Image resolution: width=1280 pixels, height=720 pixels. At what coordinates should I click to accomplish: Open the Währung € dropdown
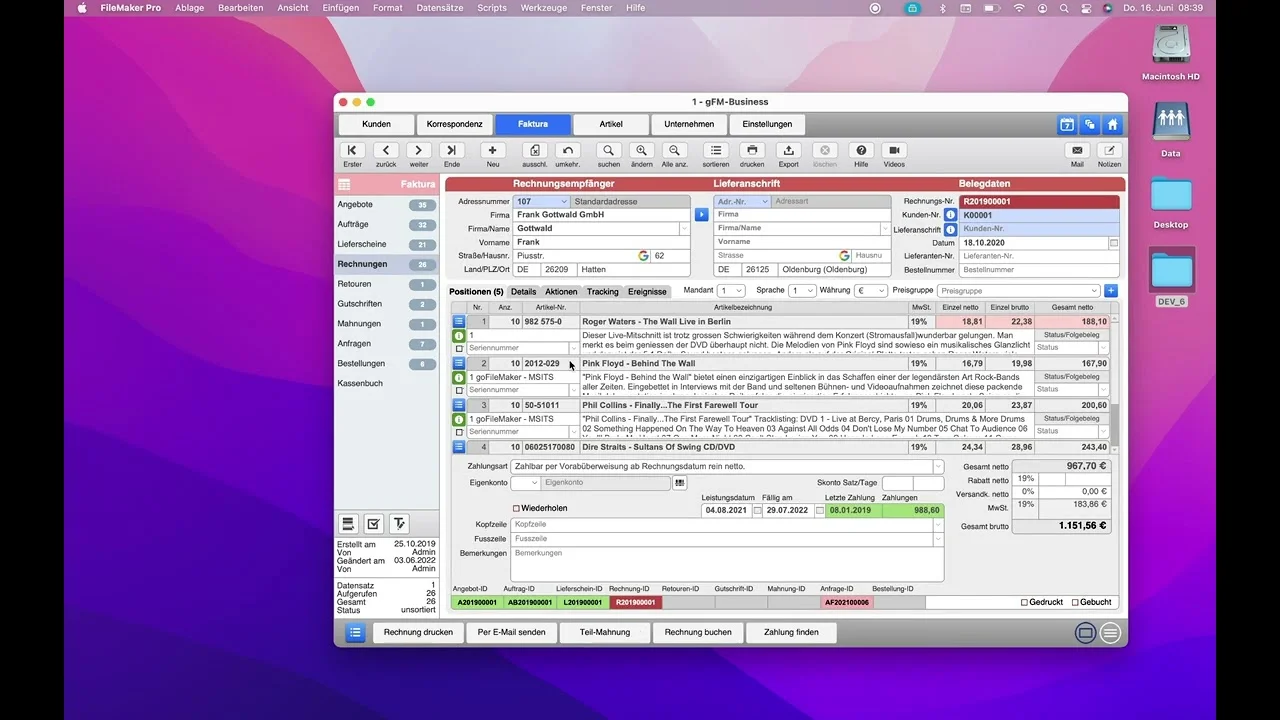870,291
